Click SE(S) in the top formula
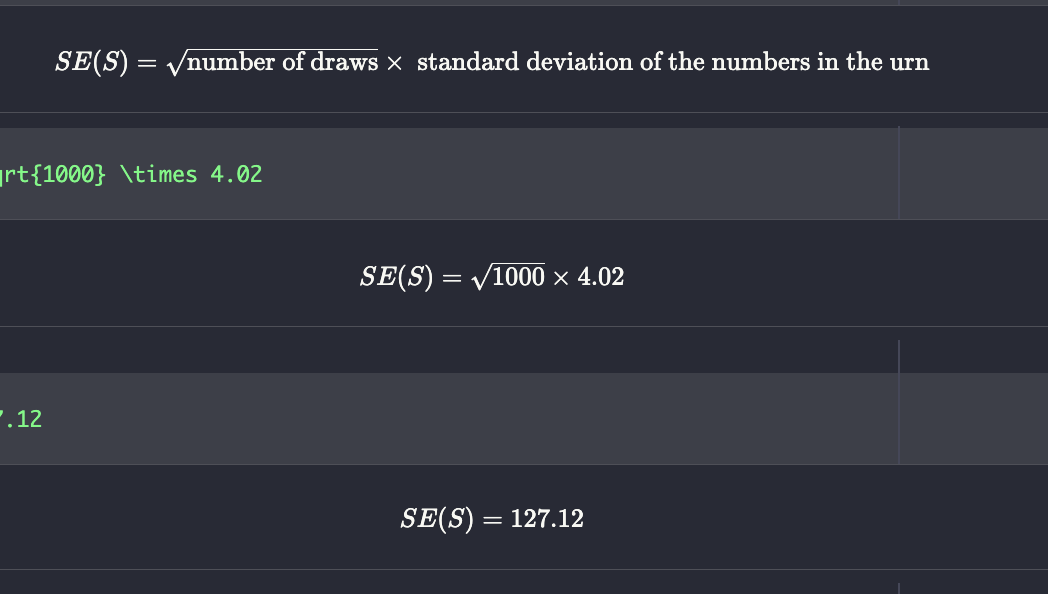Viewport: 1048px width, 594px height. pos(91,63)
